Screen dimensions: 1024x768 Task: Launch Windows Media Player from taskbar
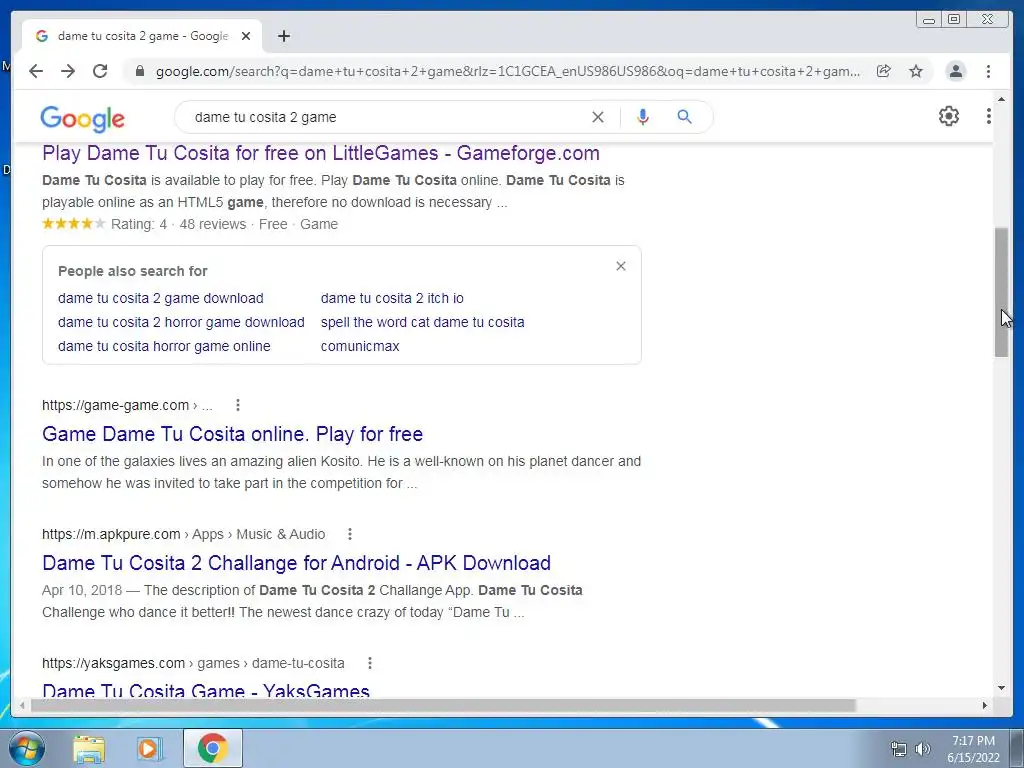[150, 749]
